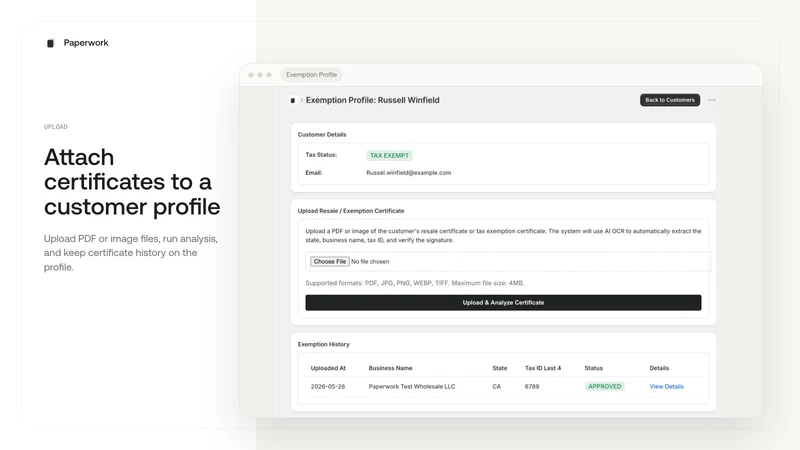The image size is (800, 450).
Task: Click the Business Name column header
Action: coord(390,368)
